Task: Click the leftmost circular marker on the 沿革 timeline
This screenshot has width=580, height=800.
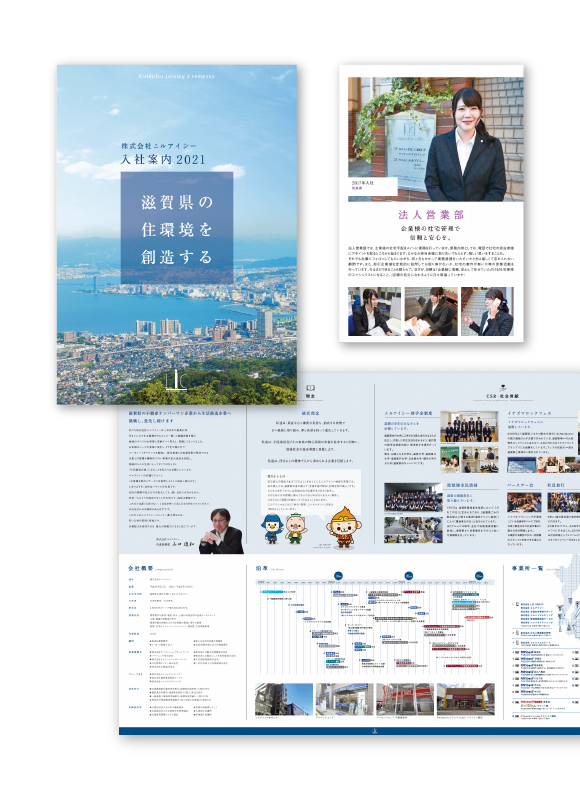Action: click(338, 576)
